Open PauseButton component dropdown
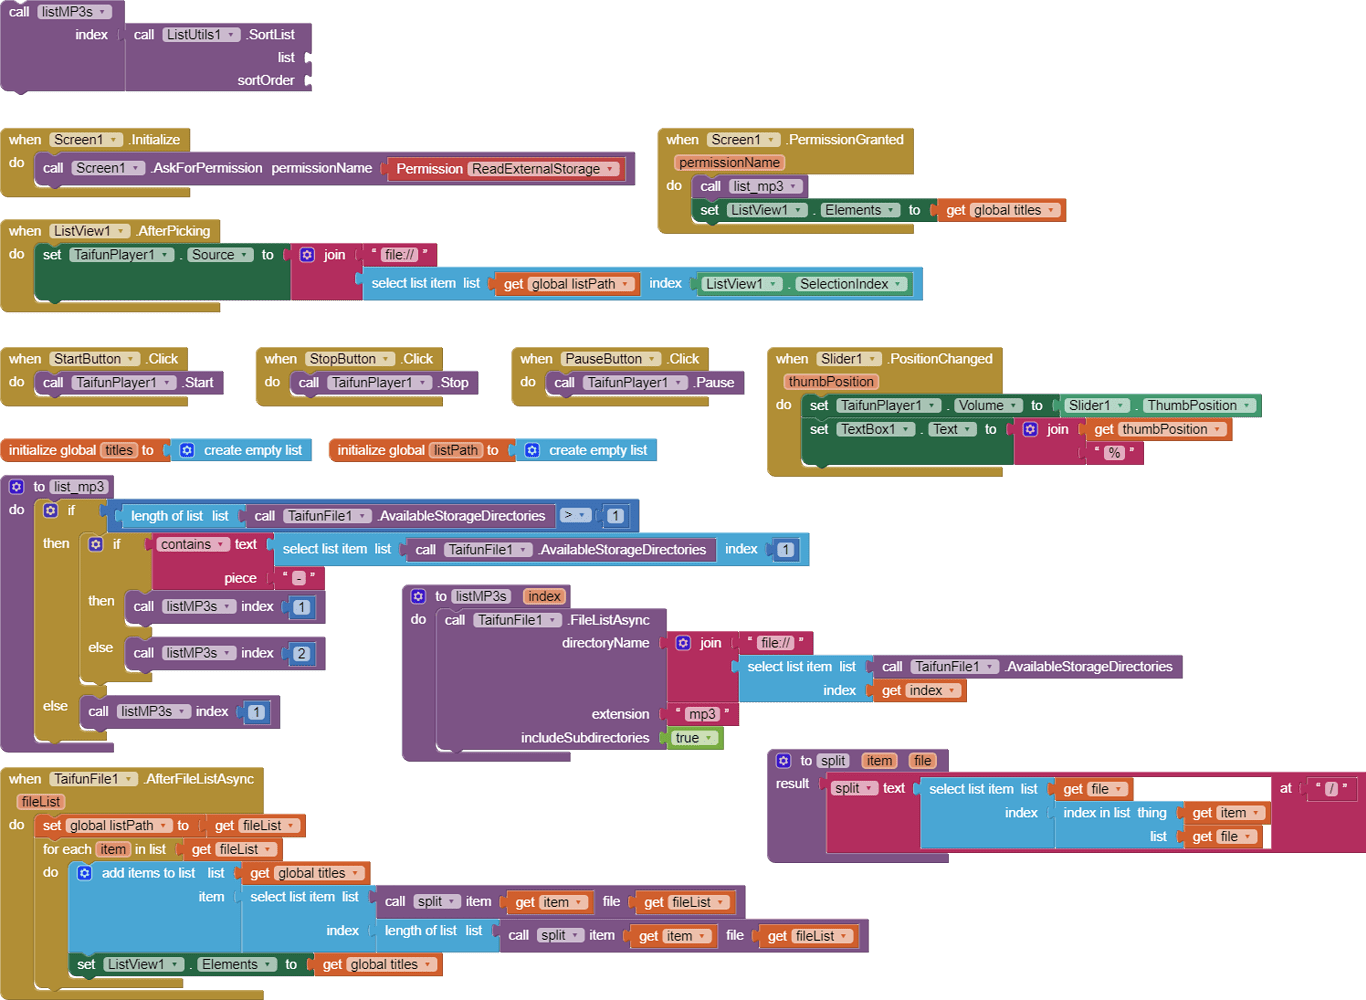 (612, 359)
